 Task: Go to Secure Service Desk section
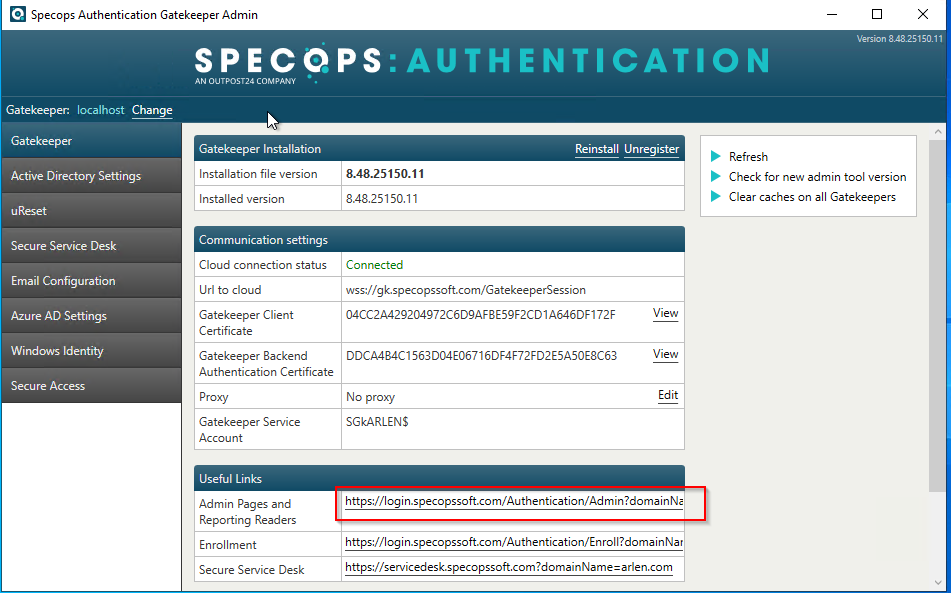(x=91, y=246)
